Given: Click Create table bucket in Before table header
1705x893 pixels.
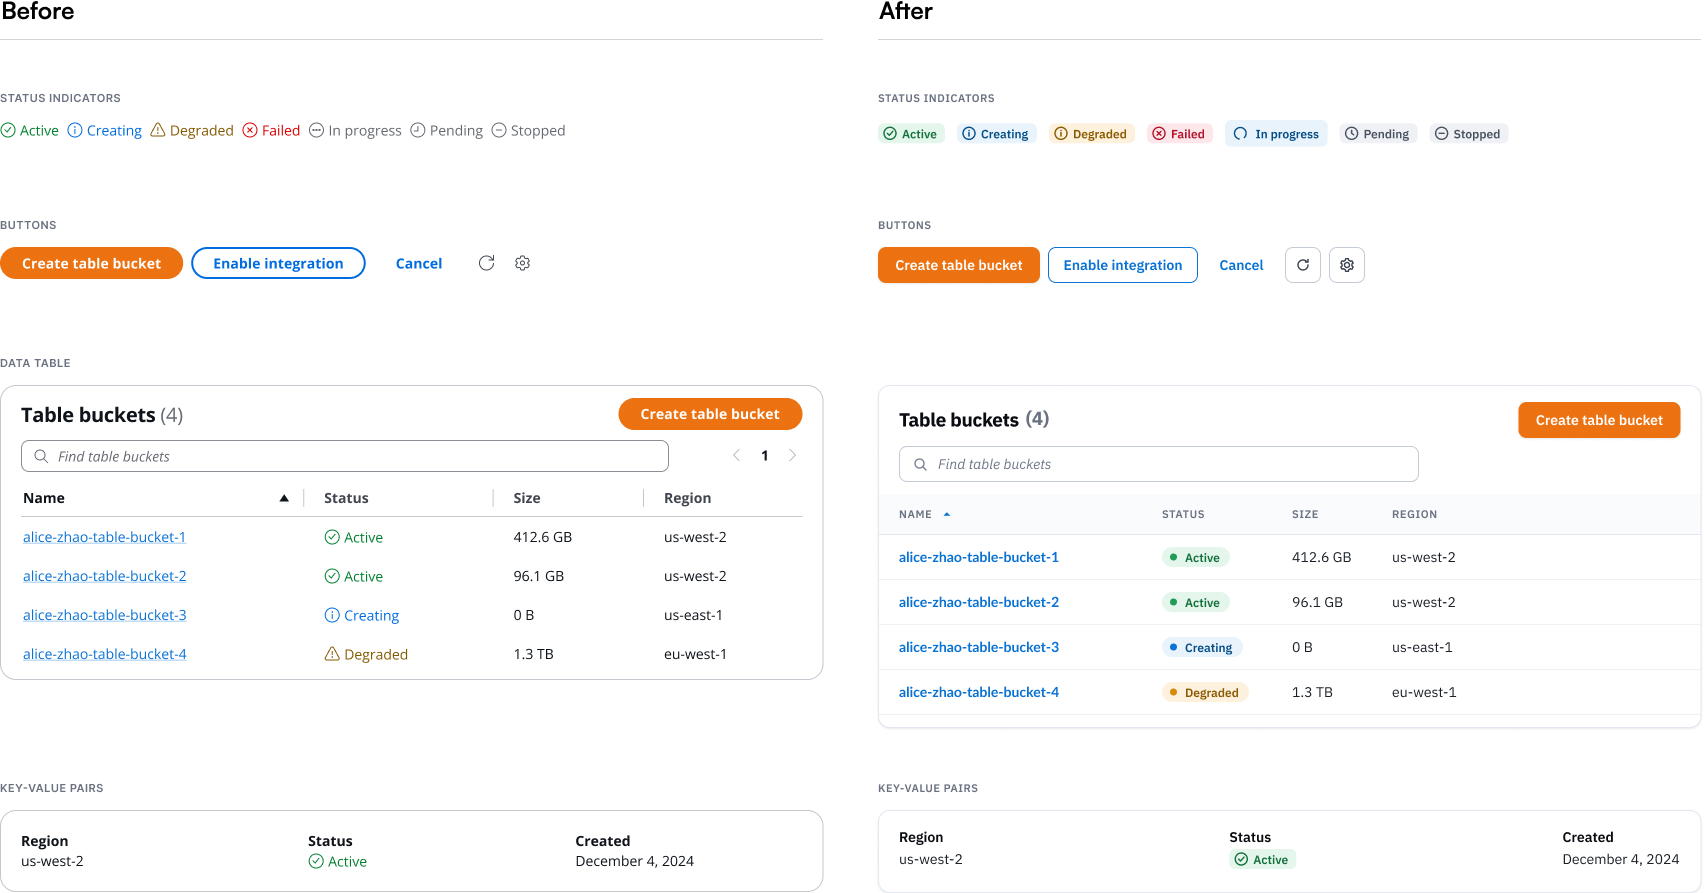Looking at the screenshot, I should click(710, 414).
